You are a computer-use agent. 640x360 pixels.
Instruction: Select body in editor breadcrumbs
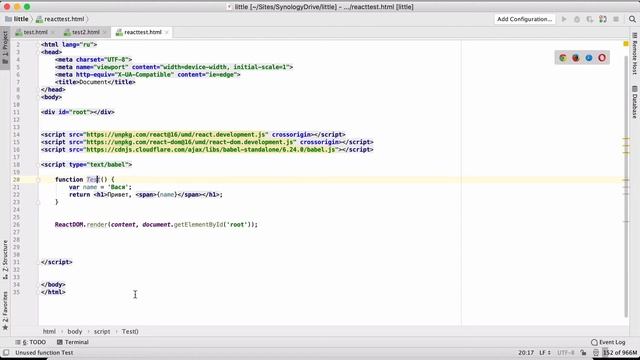pyautogui.click(x=75, y=331)
